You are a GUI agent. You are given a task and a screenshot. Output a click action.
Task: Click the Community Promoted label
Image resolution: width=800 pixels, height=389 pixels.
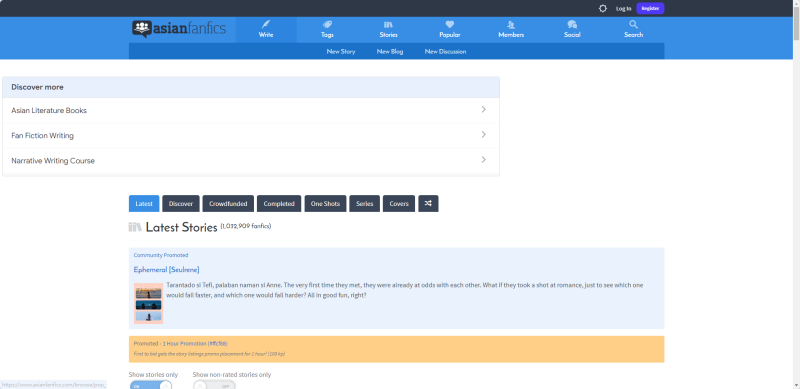(x=161, y=255)
